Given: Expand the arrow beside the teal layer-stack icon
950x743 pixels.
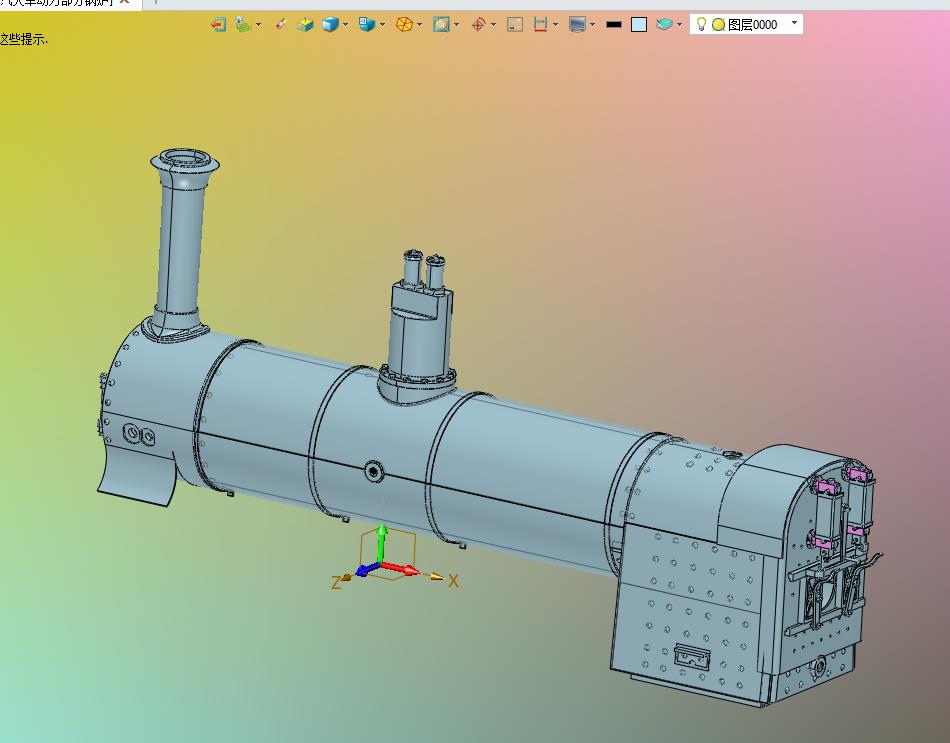Looking at the screenshot, I should coord(680,25).
